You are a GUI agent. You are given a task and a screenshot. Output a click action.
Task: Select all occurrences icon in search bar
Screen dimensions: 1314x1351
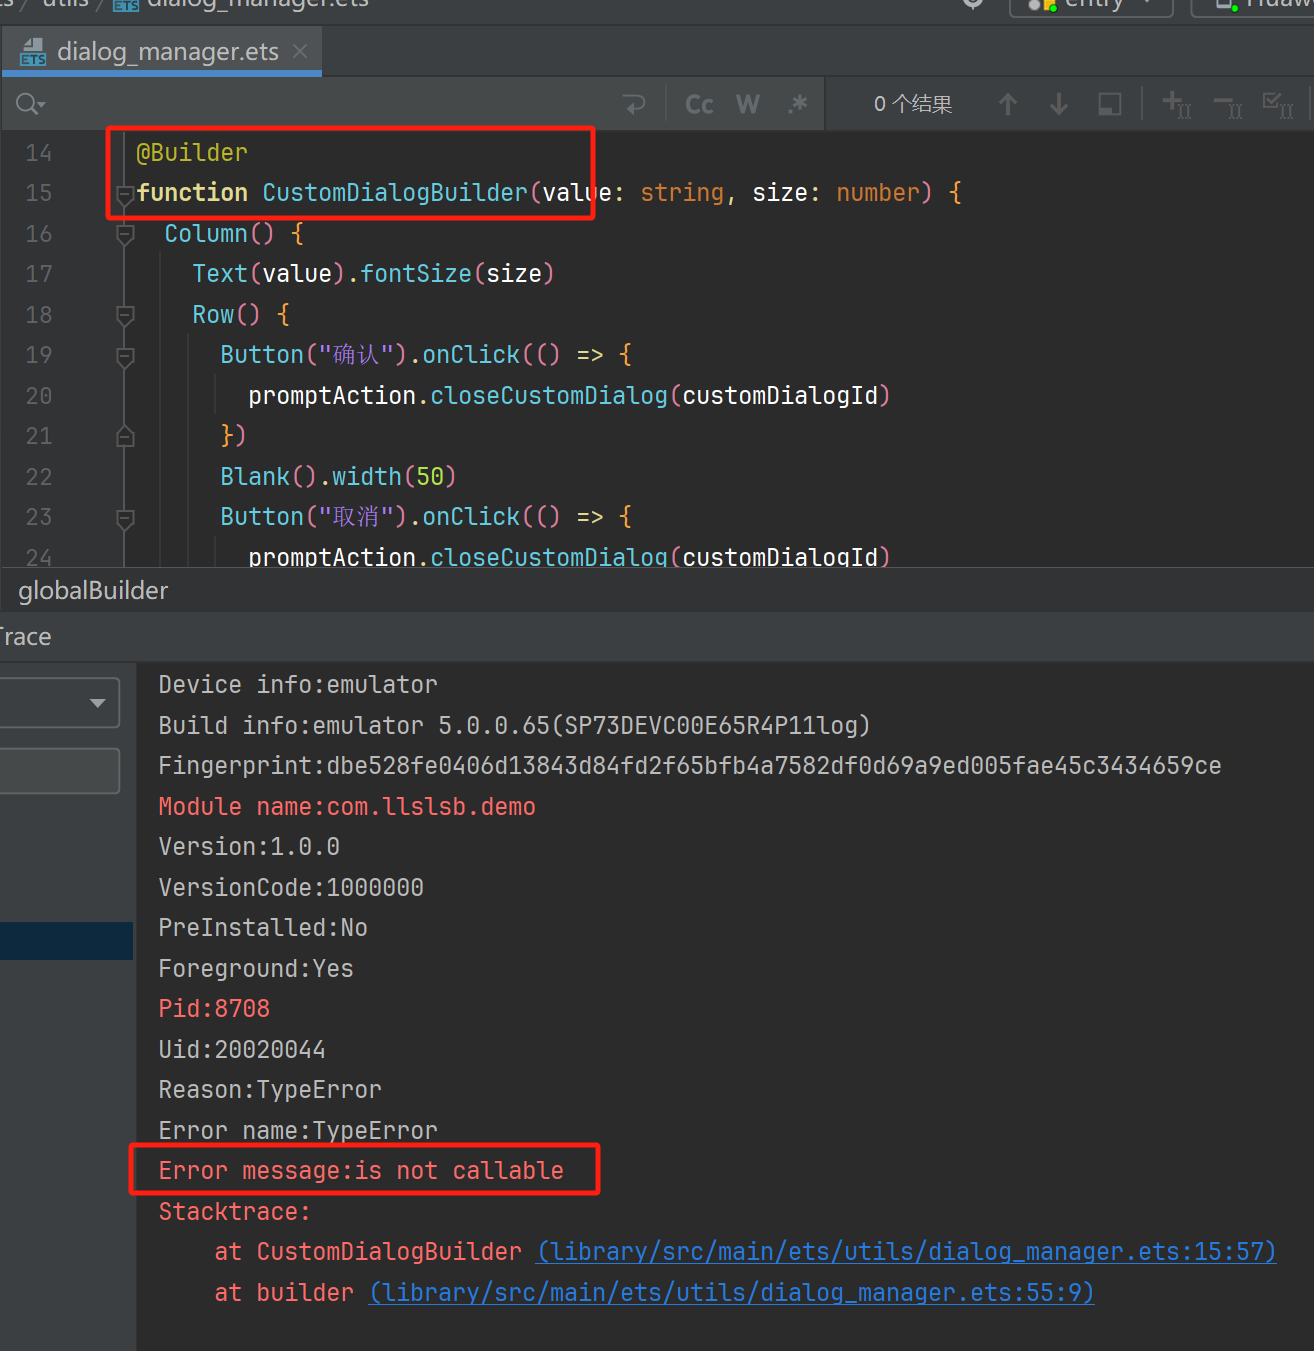point(1278,104)
